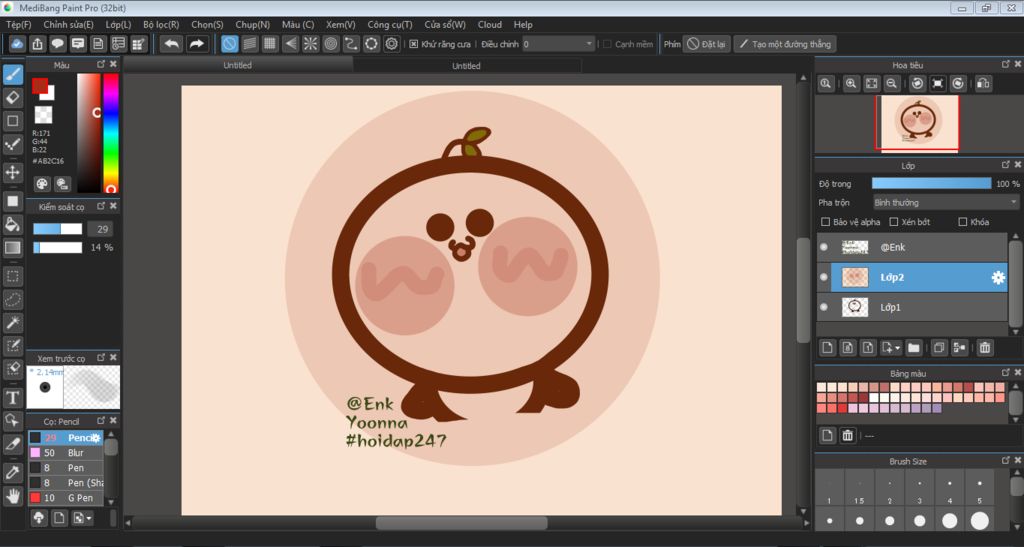Image resolution: width=1024 pixels, height=547 pixels.
Task: Close the Màu color panel
Action: 114,64
